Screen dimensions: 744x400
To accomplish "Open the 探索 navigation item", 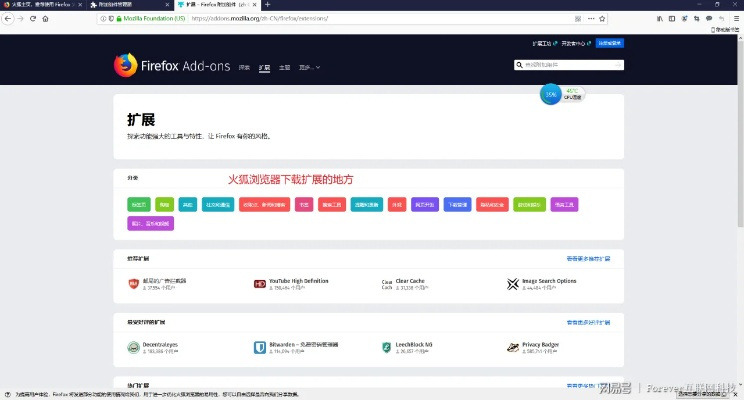I will [x=244, y=67].
